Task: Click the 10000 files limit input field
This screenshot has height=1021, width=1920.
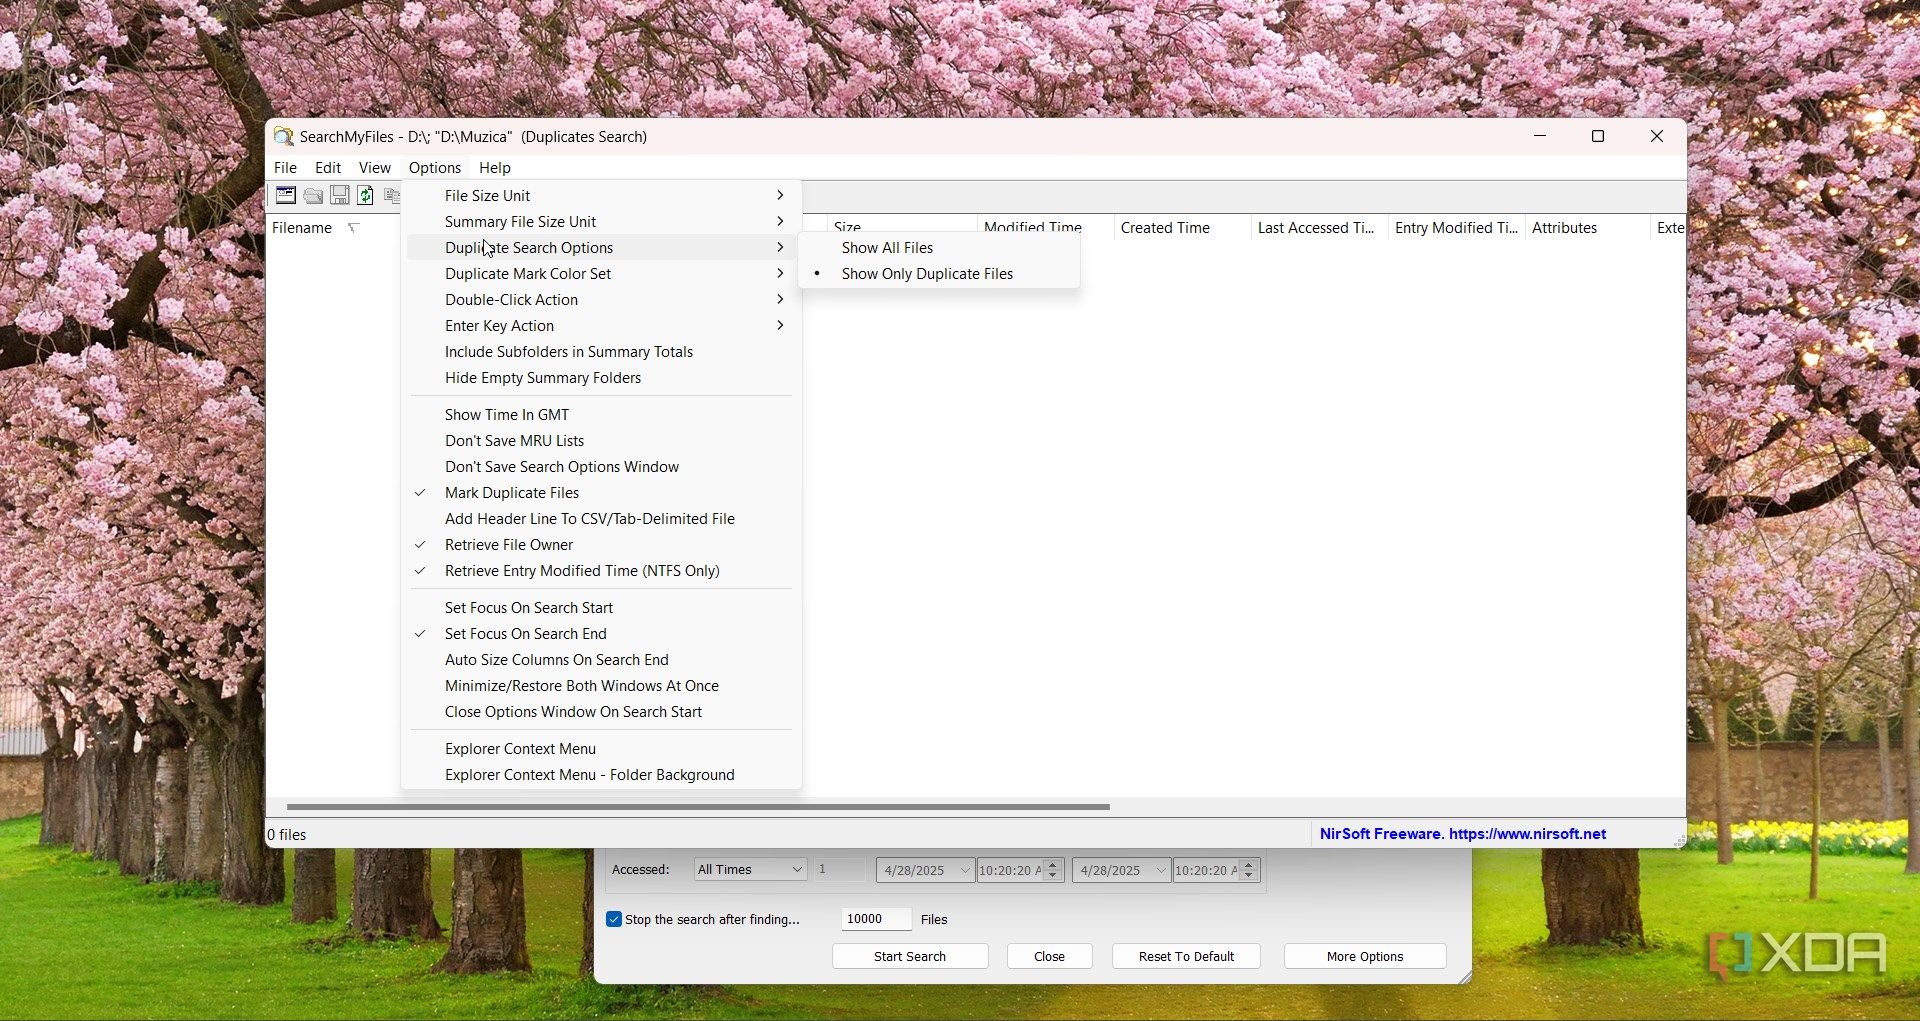Action: 875,919
